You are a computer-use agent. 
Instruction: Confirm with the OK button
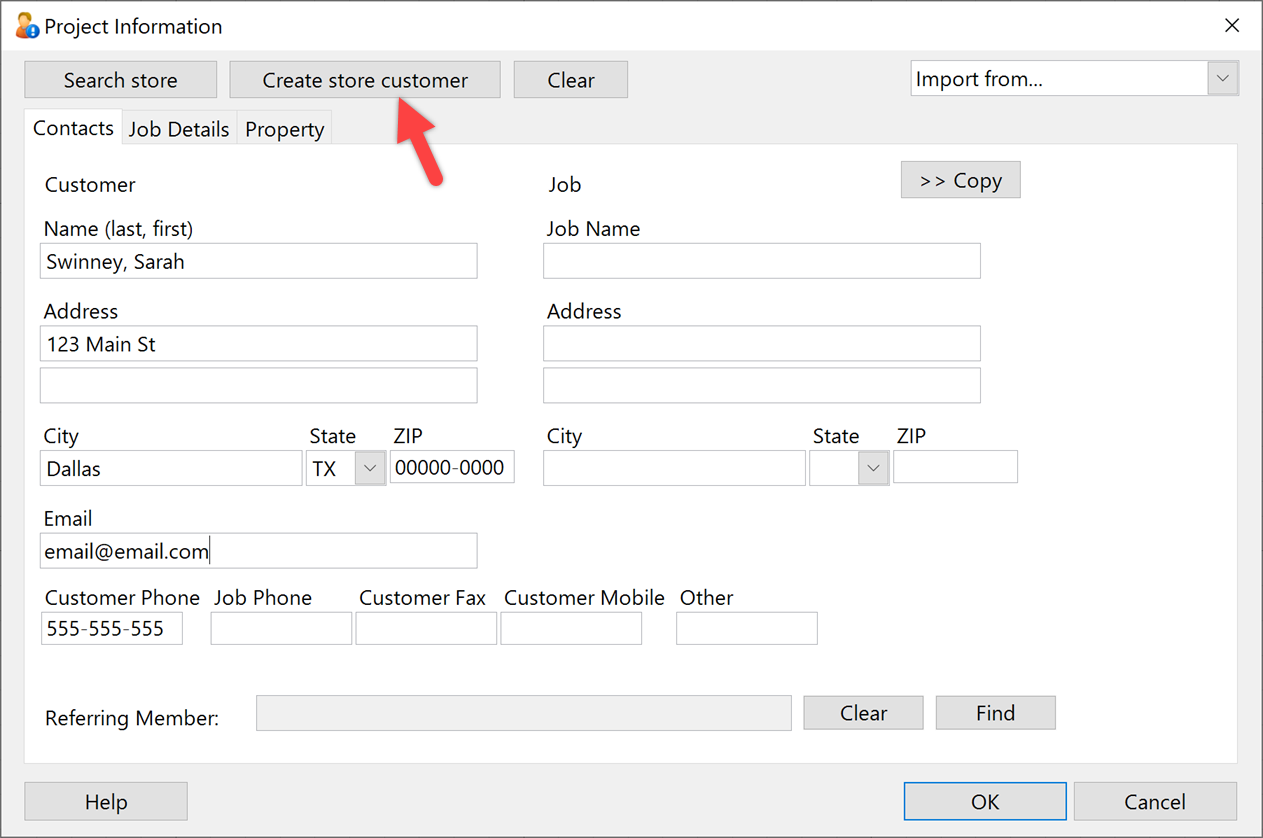click(x=985, y=801)
